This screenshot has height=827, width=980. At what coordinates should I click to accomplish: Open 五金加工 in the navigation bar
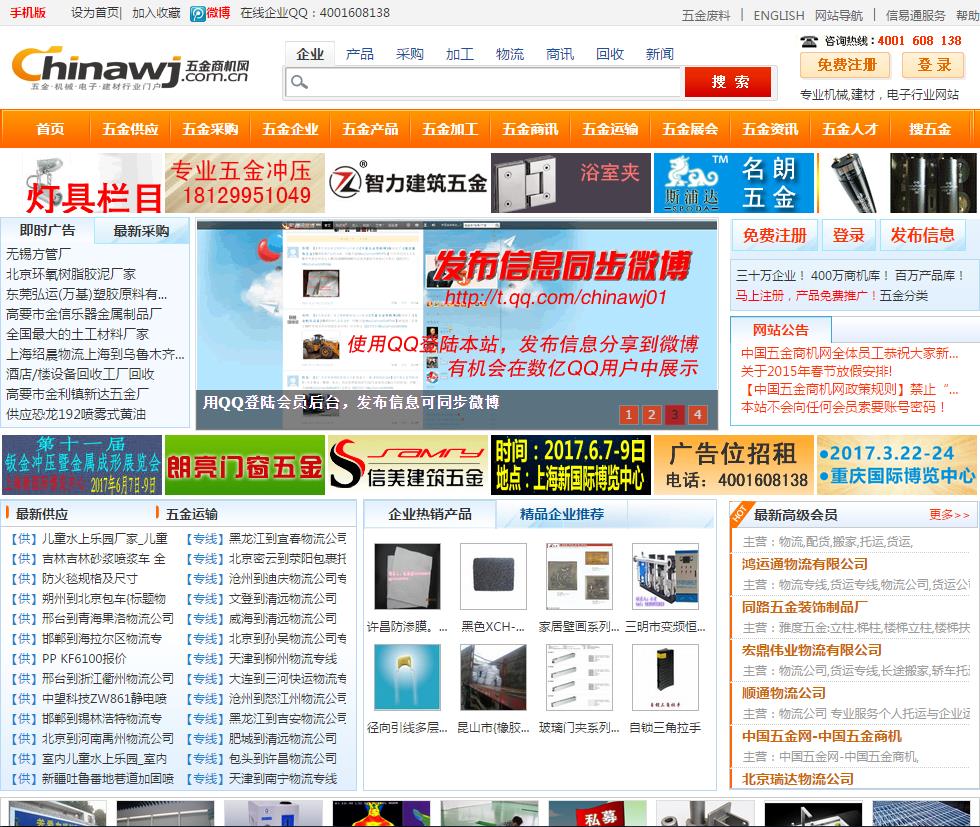click(450, 129)
